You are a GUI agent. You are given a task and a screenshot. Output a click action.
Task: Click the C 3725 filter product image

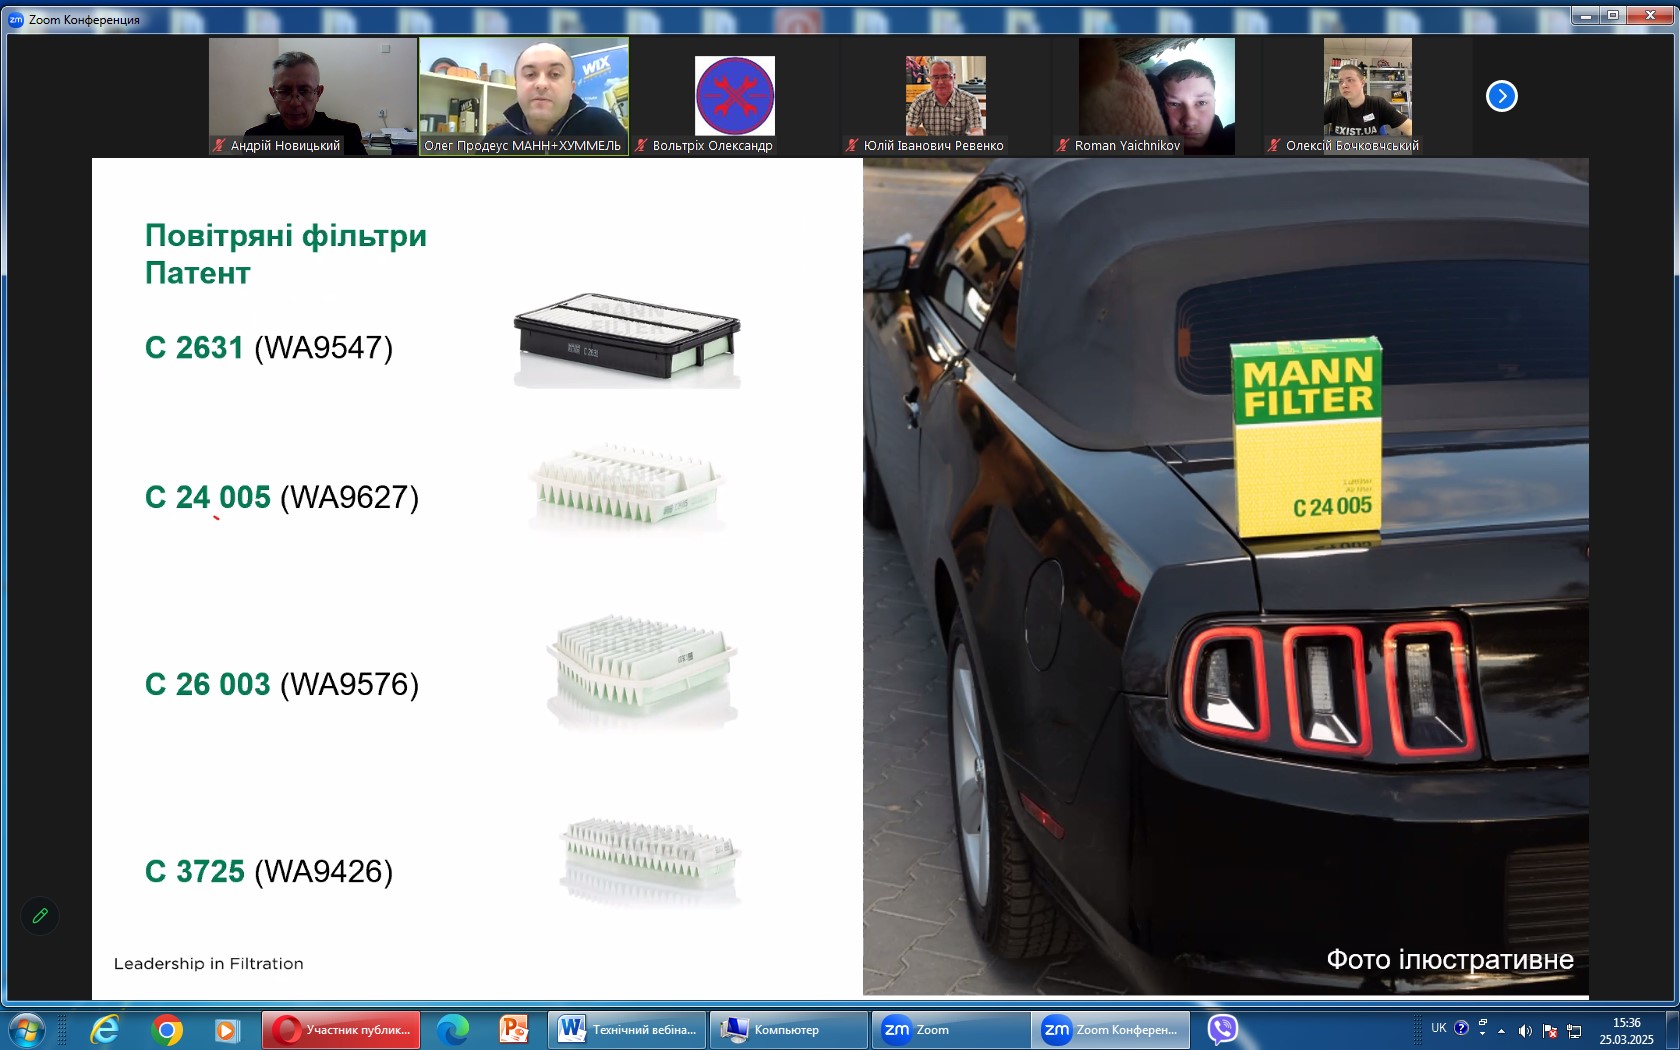[x=651, y=861]
